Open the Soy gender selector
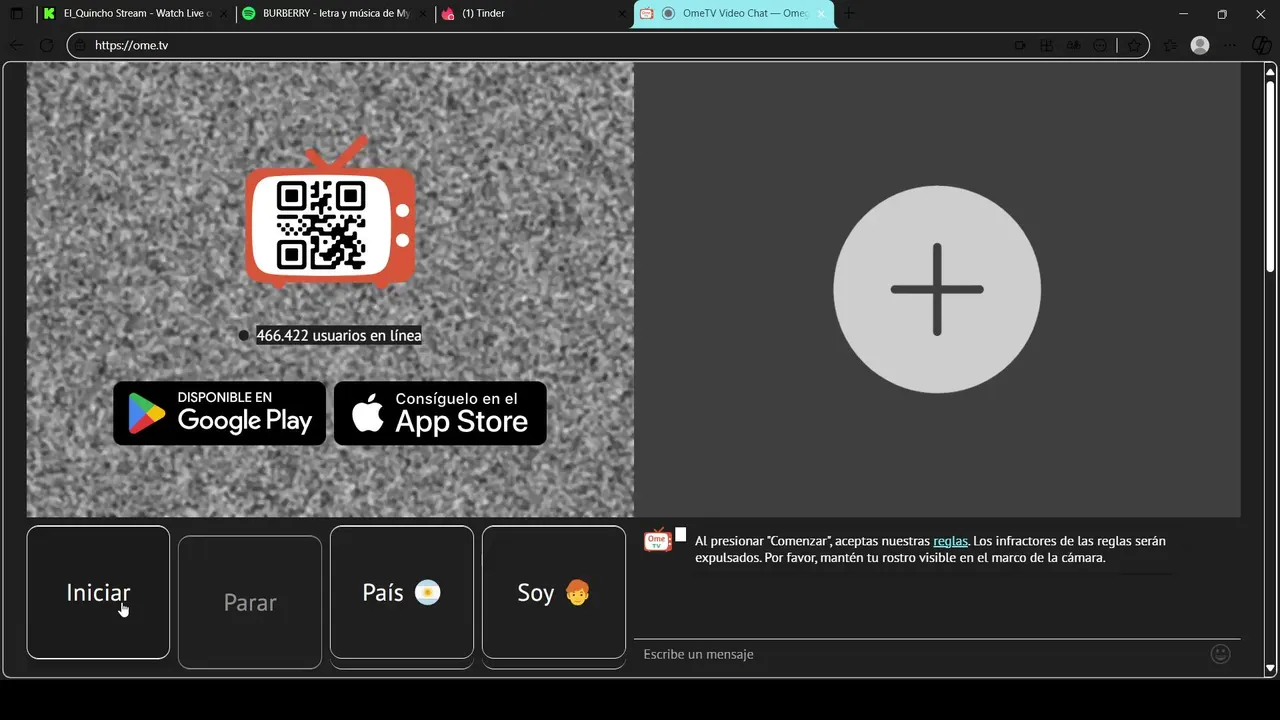Viewport: 1280px width, 720px height. click(554, 592)
